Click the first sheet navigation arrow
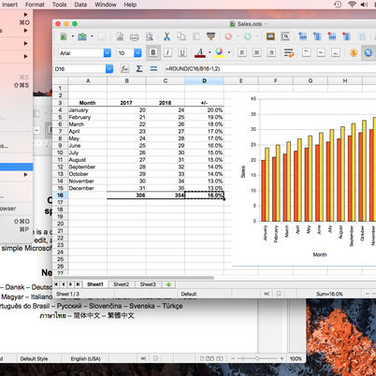 pyautogui.click(x=56, y=284)
